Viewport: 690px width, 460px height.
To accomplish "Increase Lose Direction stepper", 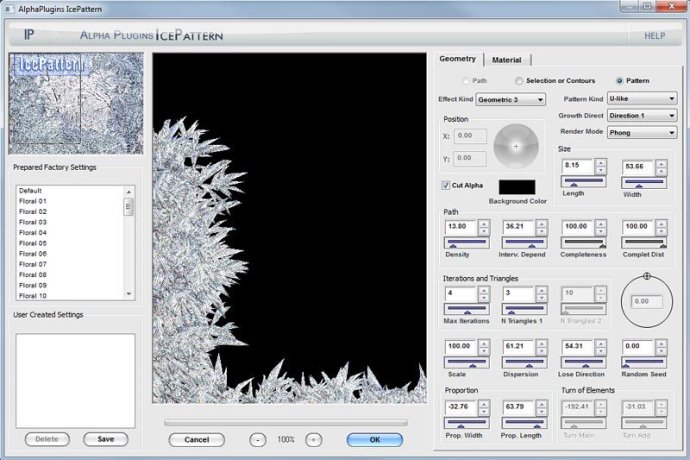I will click(600, 343).
